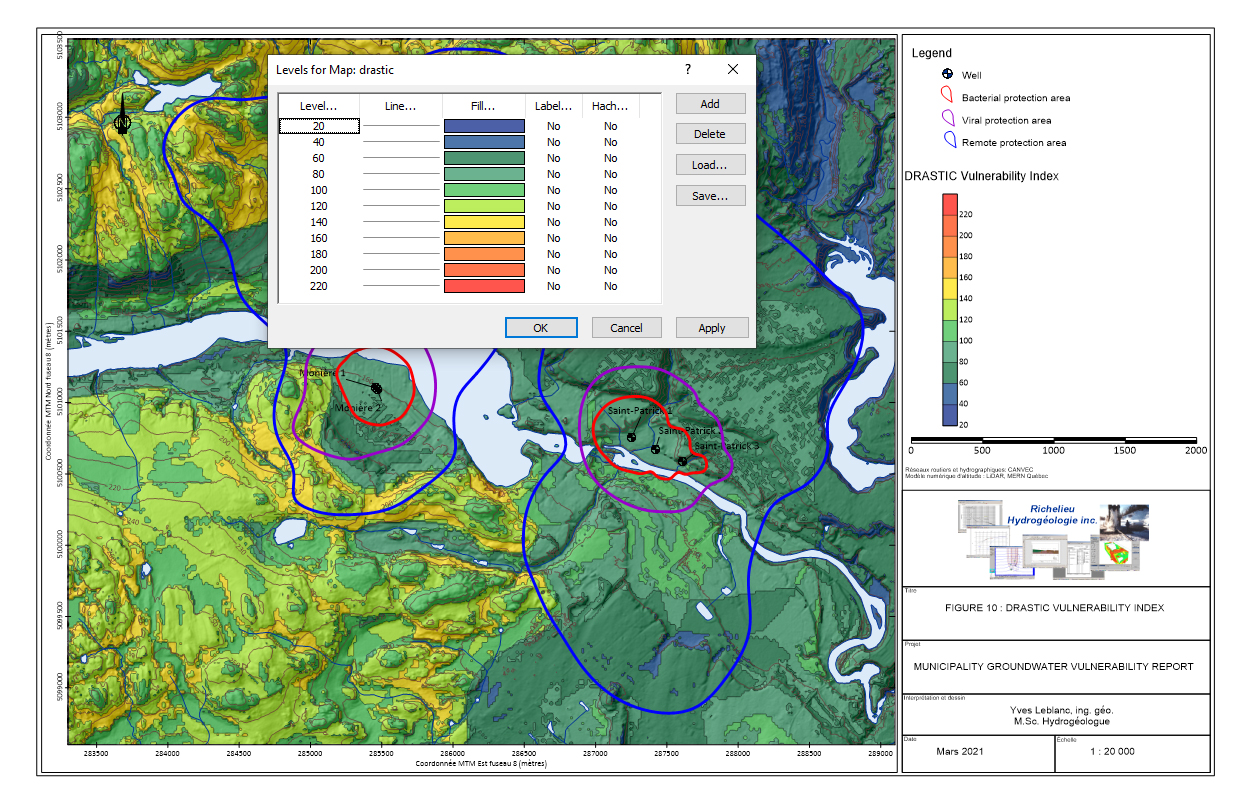Viewport: 1258px width, 791px height.
Task: Apply the level changes
Action: pos(711,327)
